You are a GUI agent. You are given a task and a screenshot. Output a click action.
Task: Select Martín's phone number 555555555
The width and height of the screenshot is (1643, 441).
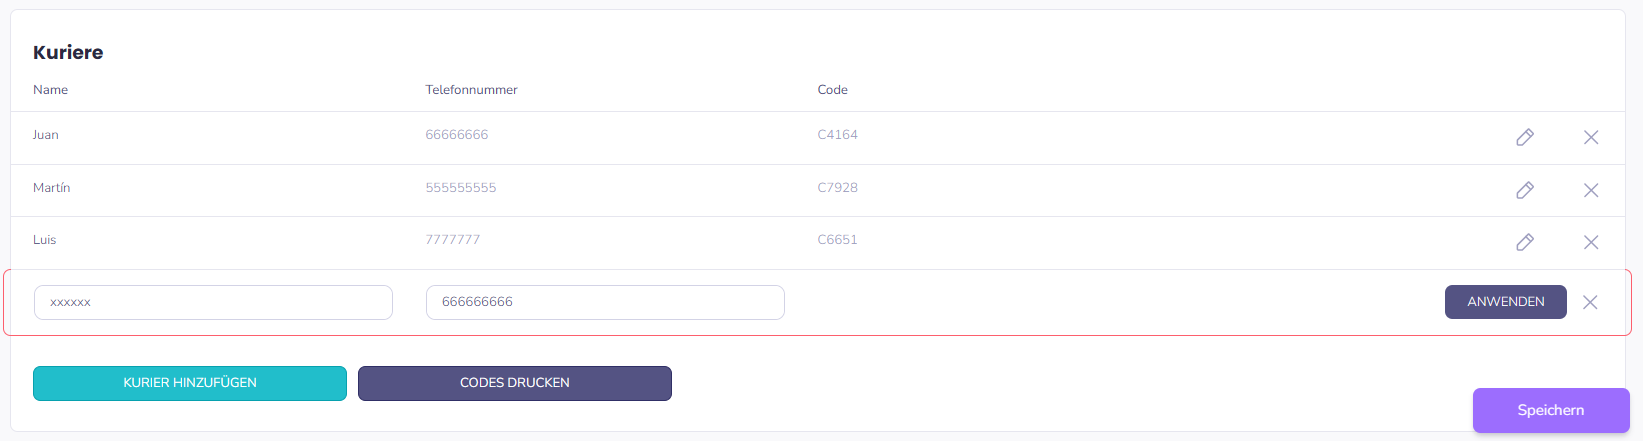[x=460, y=188]
